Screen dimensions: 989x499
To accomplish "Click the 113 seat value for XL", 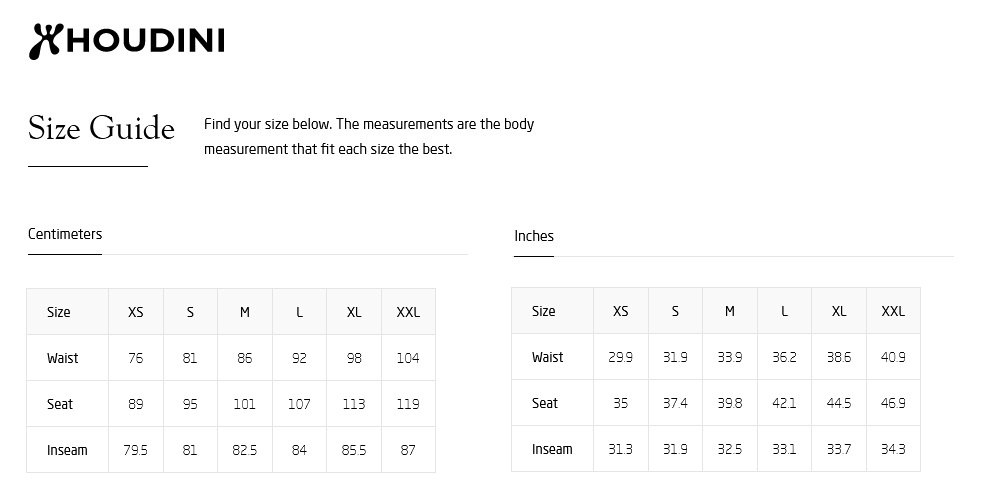I will [354, 404].
